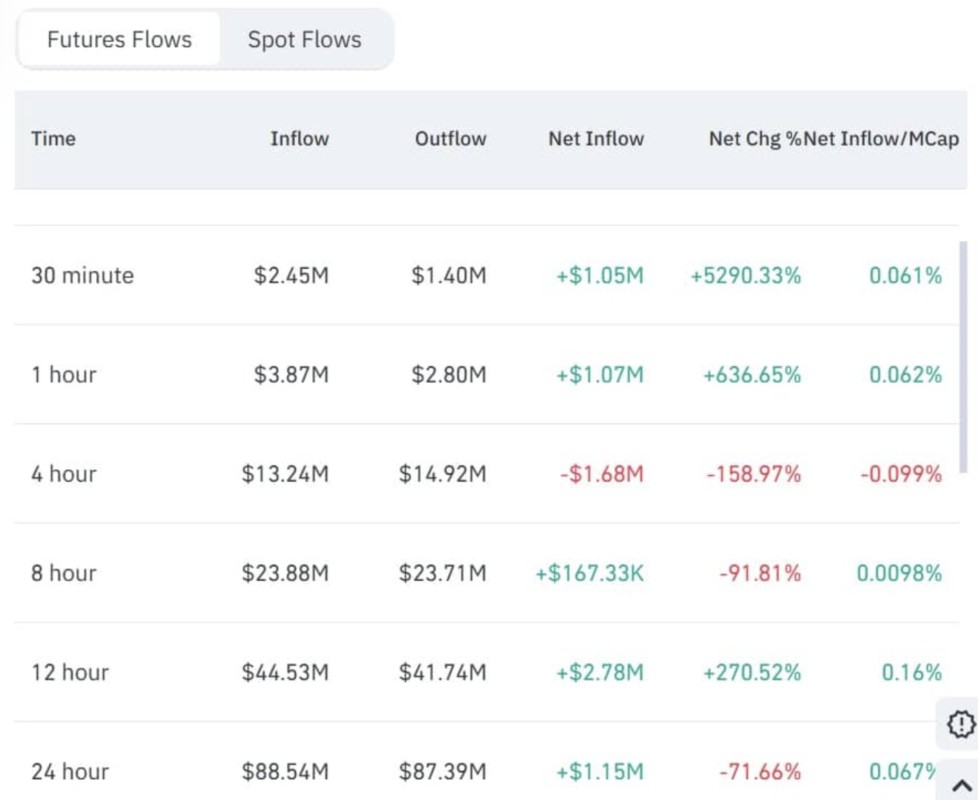
Task: Click the +$167.33K net inflow value
Action: (590, 573)
